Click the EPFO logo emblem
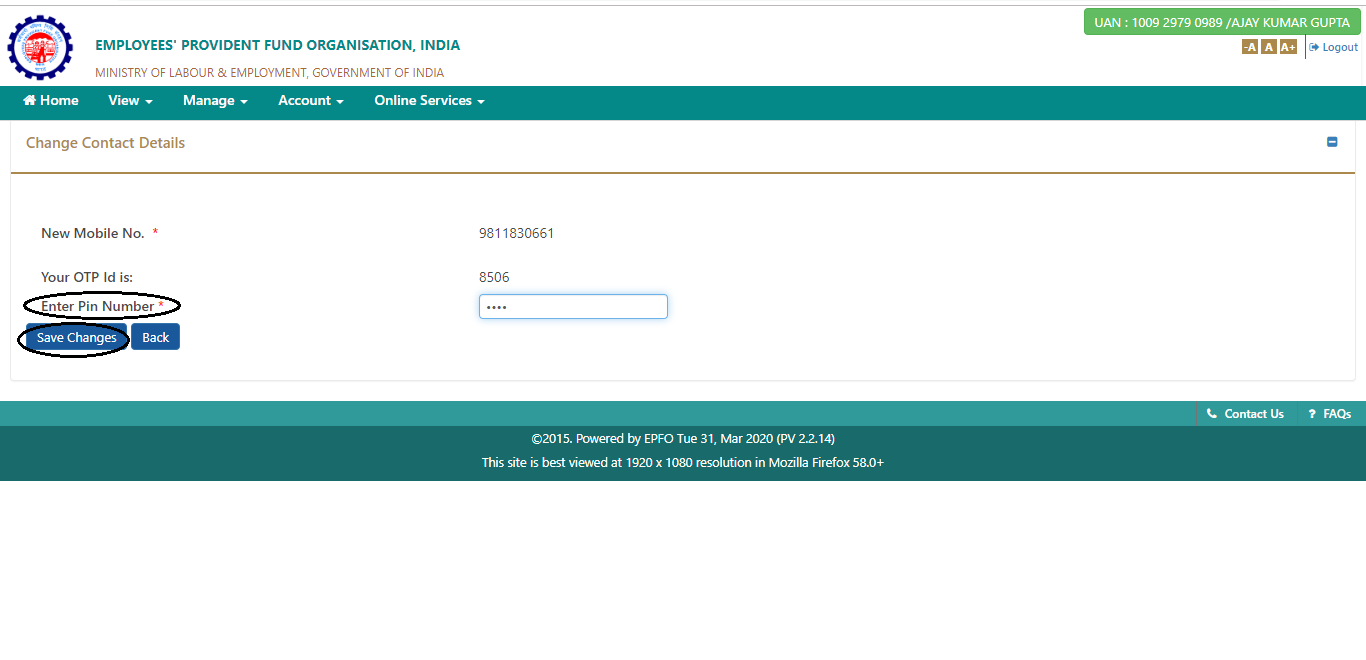The image size is (1366, 660). point(40,48)
